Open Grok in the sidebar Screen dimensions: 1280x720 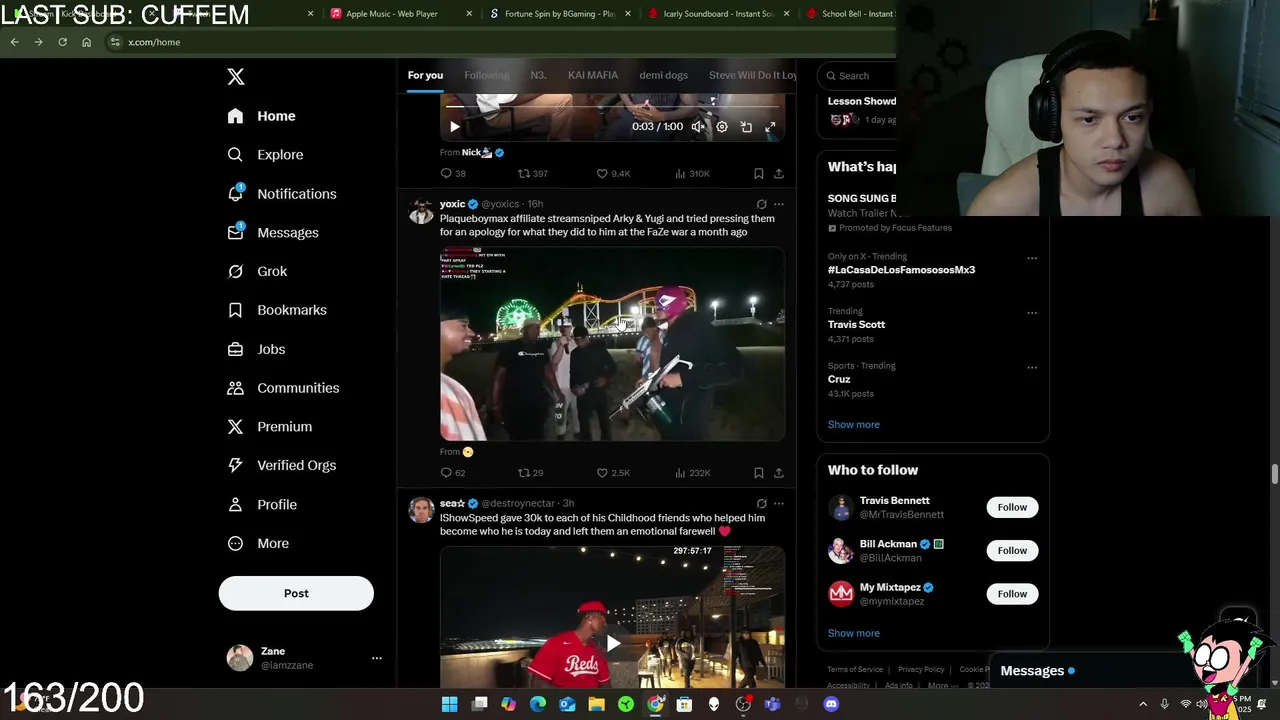(258, 272)
